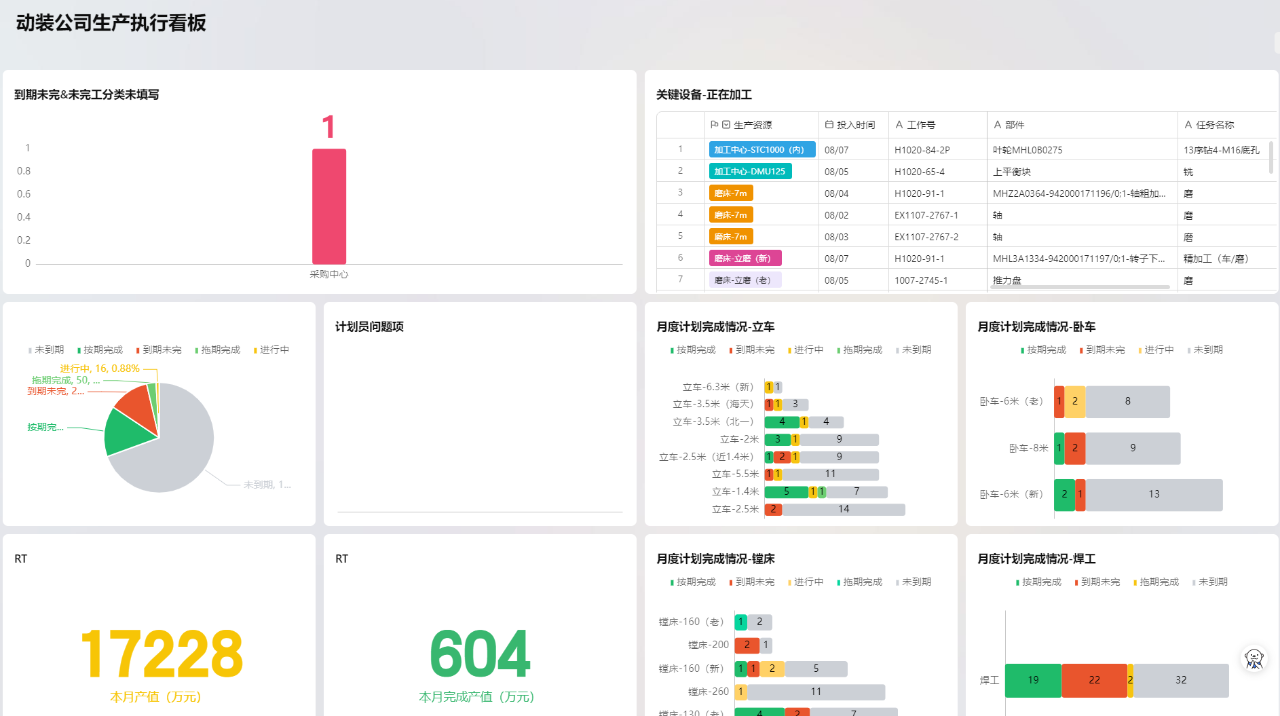This screenshot has height=716, width=1280.
Task: Click the calendar icon in the 投入时间 column header
Action: [x=831, y=125]
